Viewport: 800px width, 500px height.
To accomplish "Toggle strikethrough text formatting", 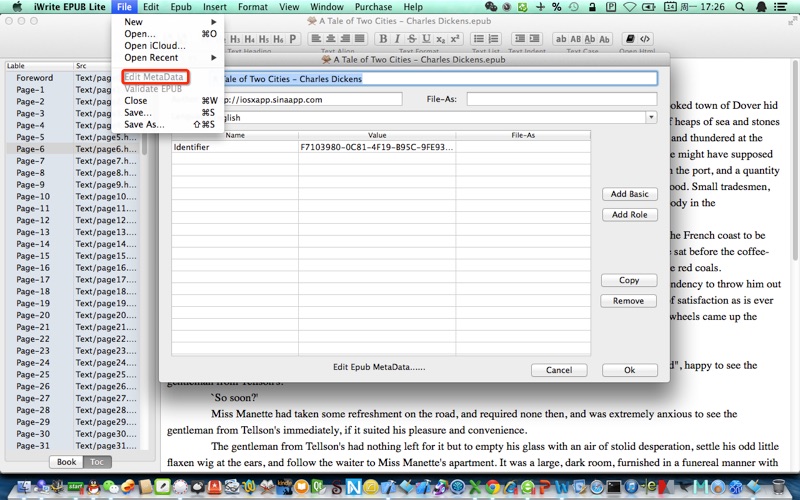I will pyautogui.click(x=412, y=39).
